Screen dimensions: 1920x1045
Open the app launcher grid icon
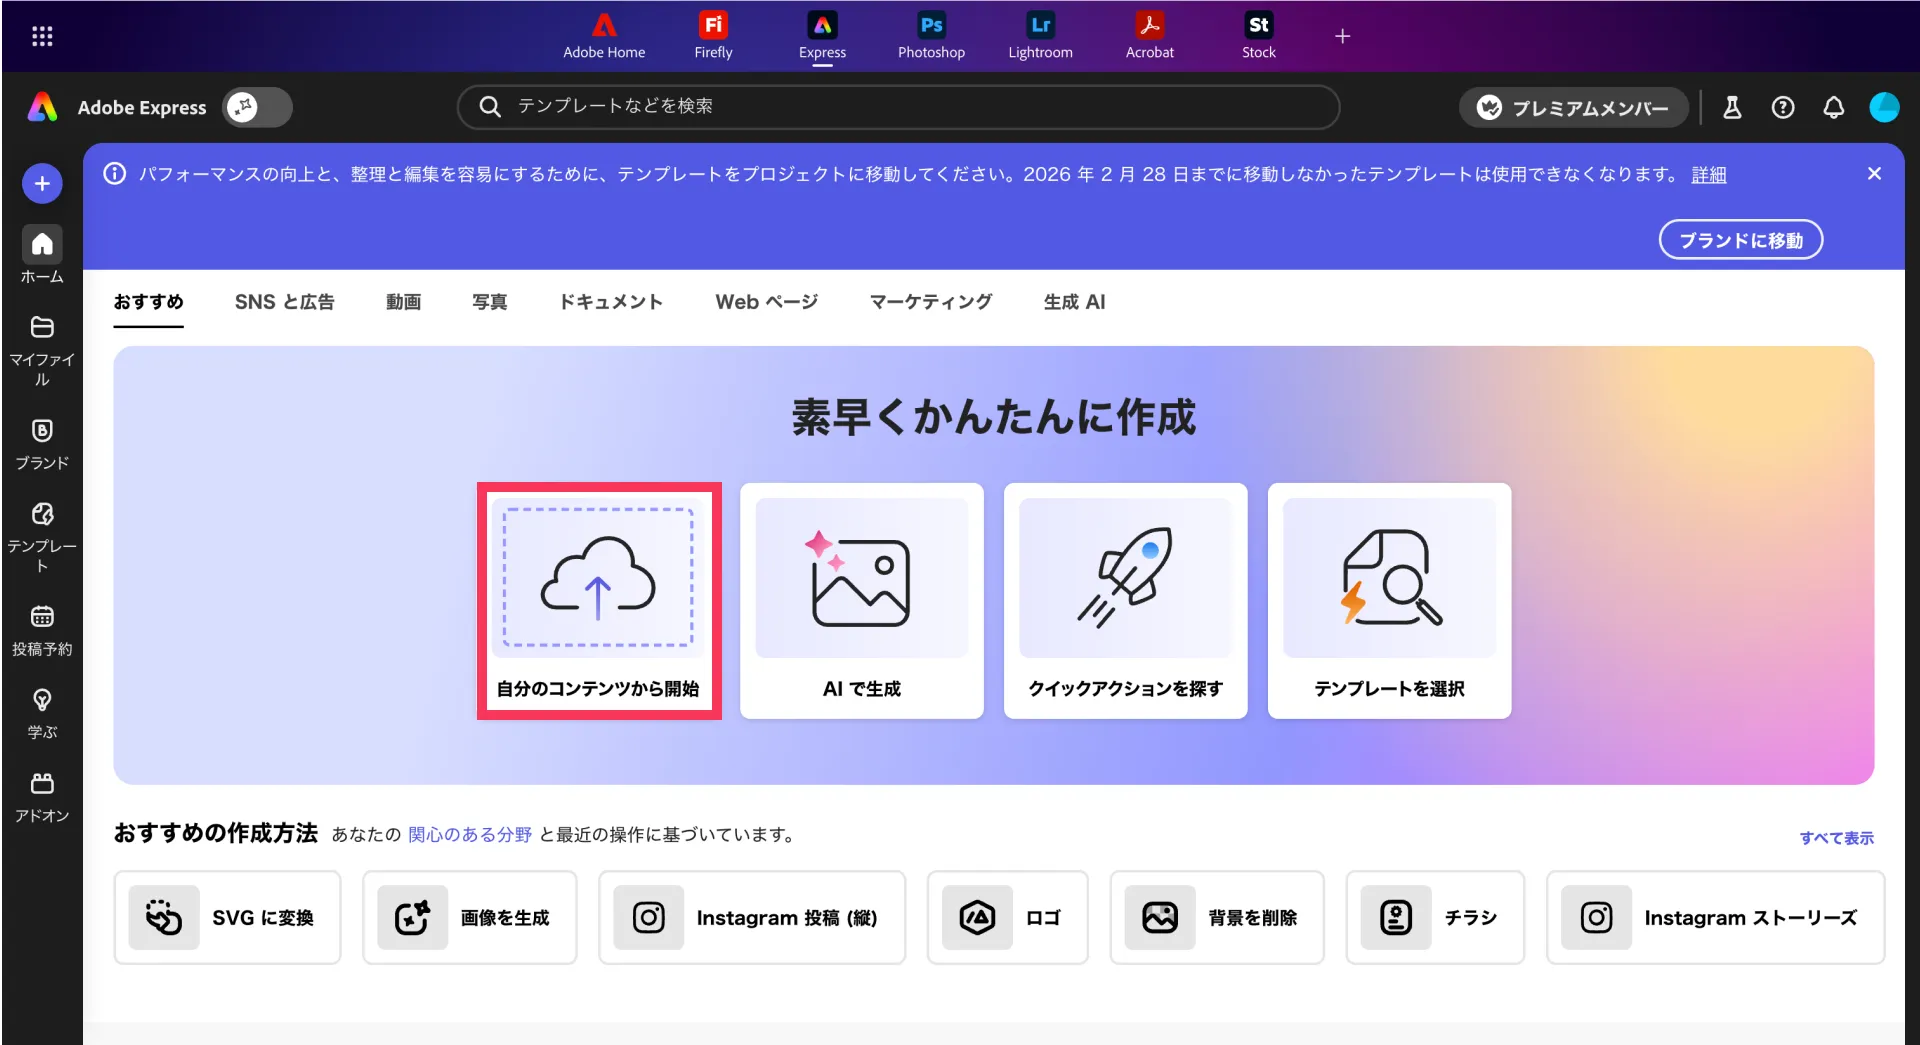click(42, 36)
